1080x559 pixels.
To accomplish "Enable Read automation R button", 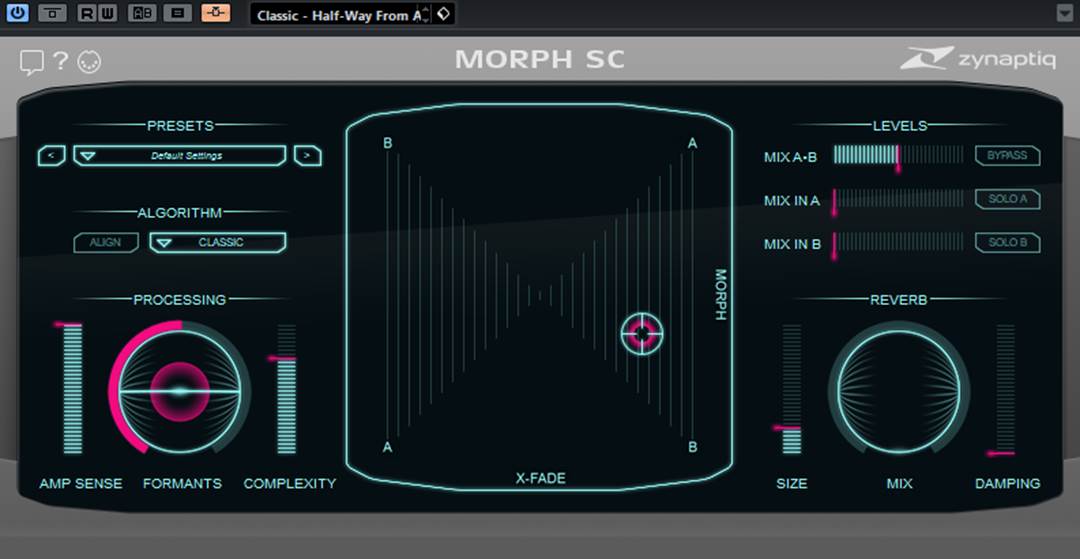I will [x=87, y=13].
